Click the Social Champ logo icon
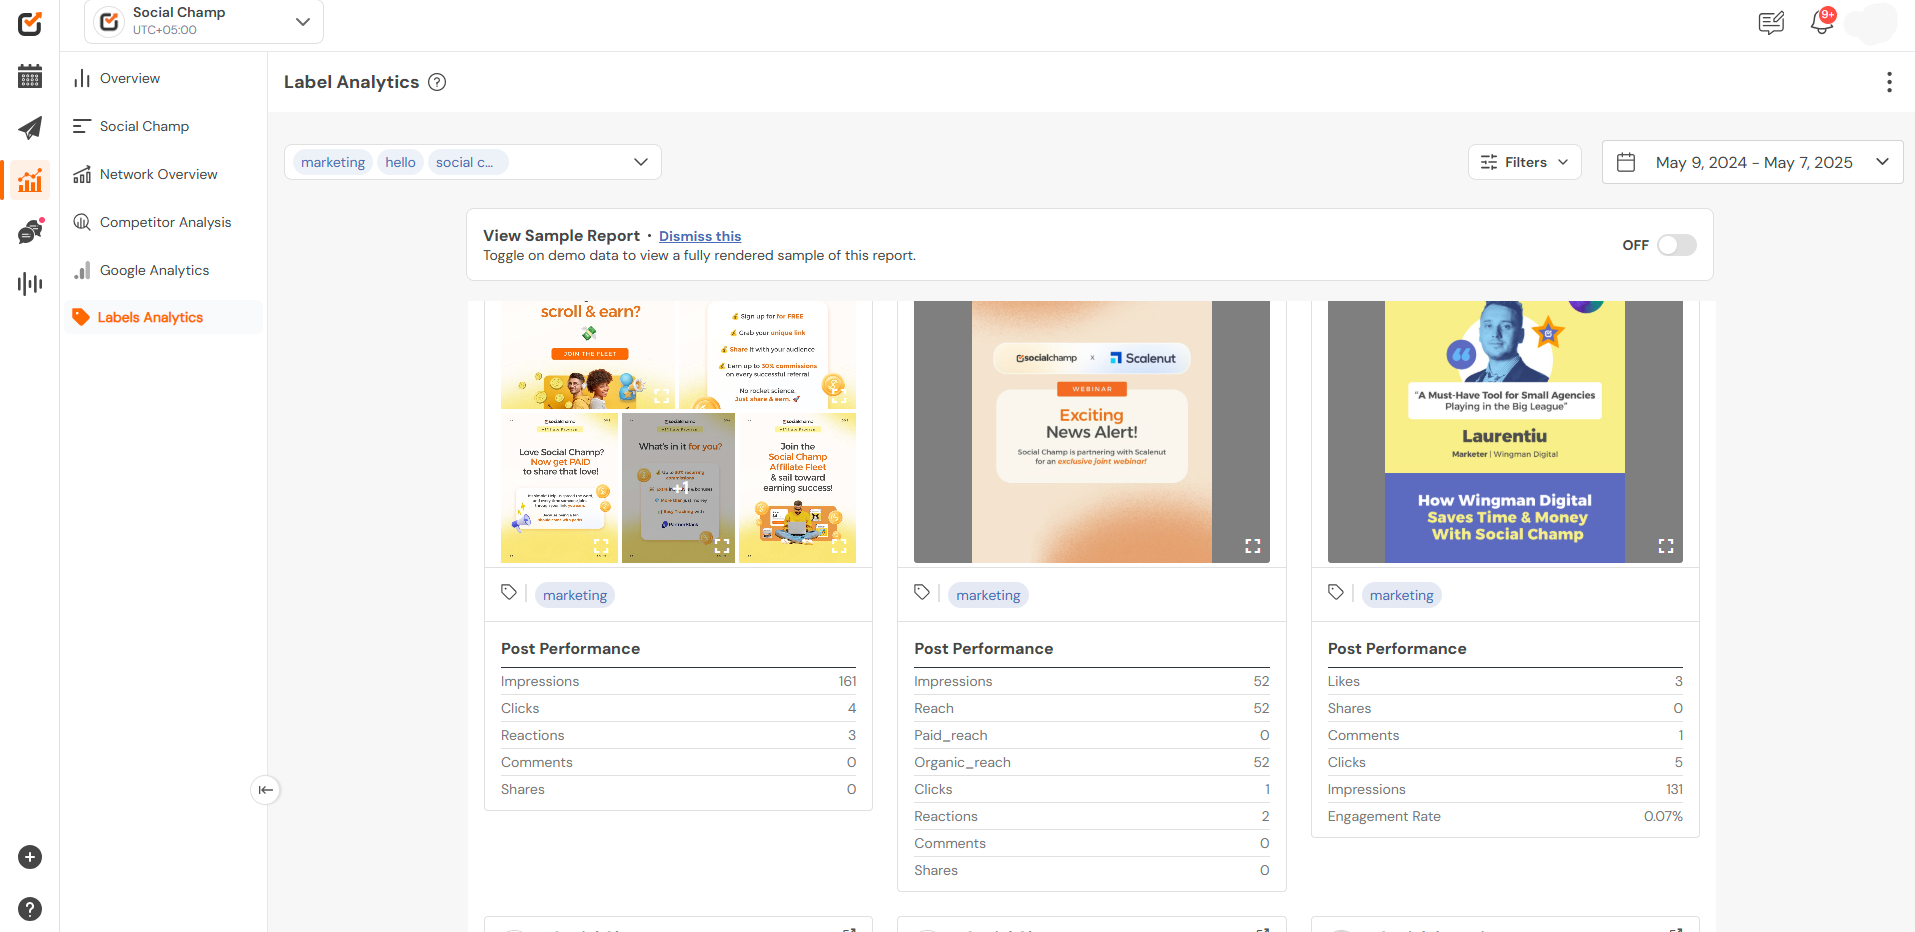Screen dimensions: 1915x932 pyautogui.click(x=30, y=23)
